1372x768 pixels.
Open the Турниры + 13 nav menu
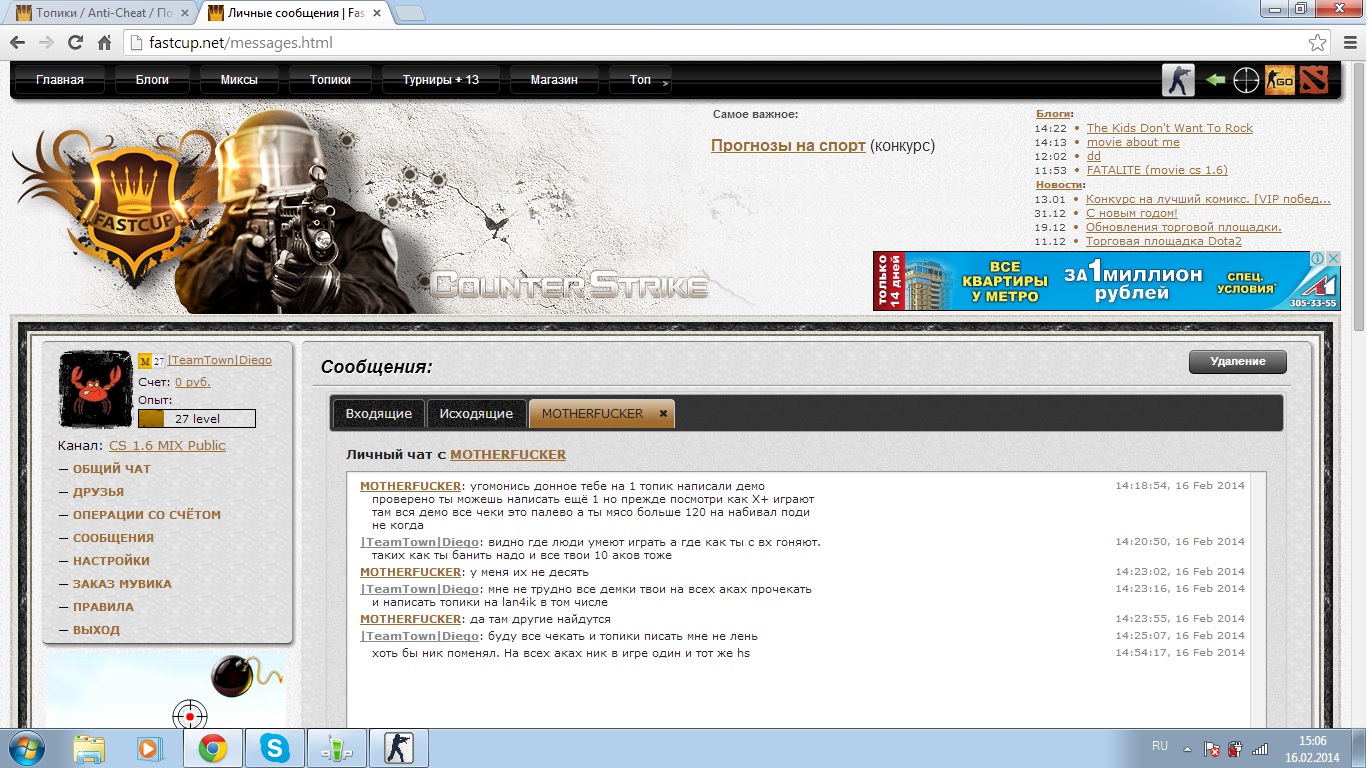(x=441, y=80)
